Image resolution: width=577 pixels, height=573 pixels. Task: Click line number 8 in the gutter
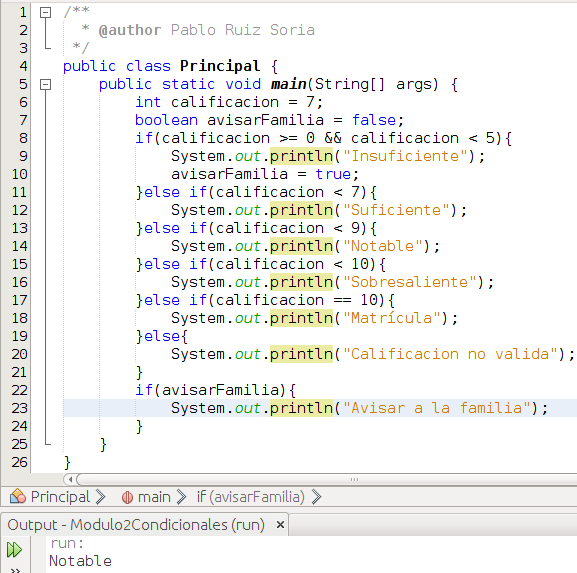(23, 138)
